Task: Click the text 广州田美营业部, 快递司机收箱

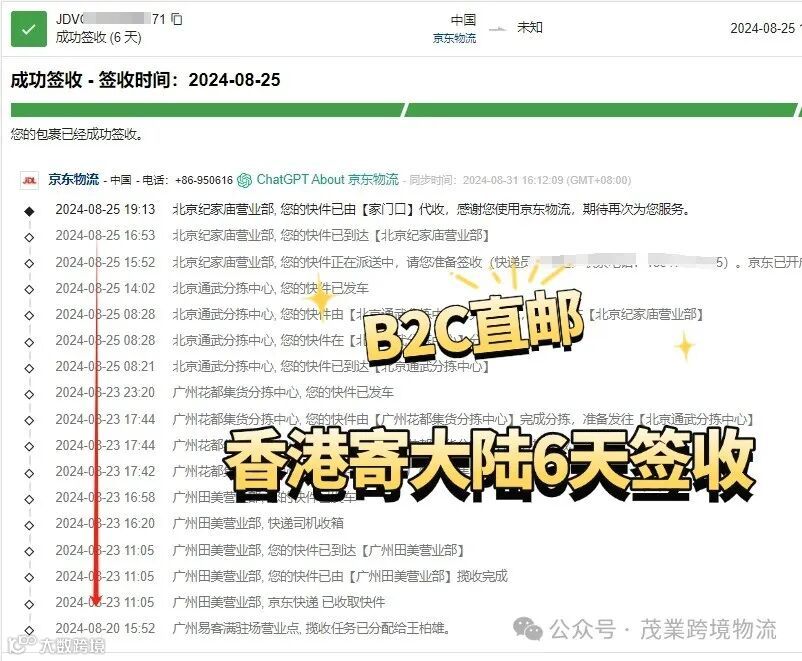Action: [x=258, y=523]
